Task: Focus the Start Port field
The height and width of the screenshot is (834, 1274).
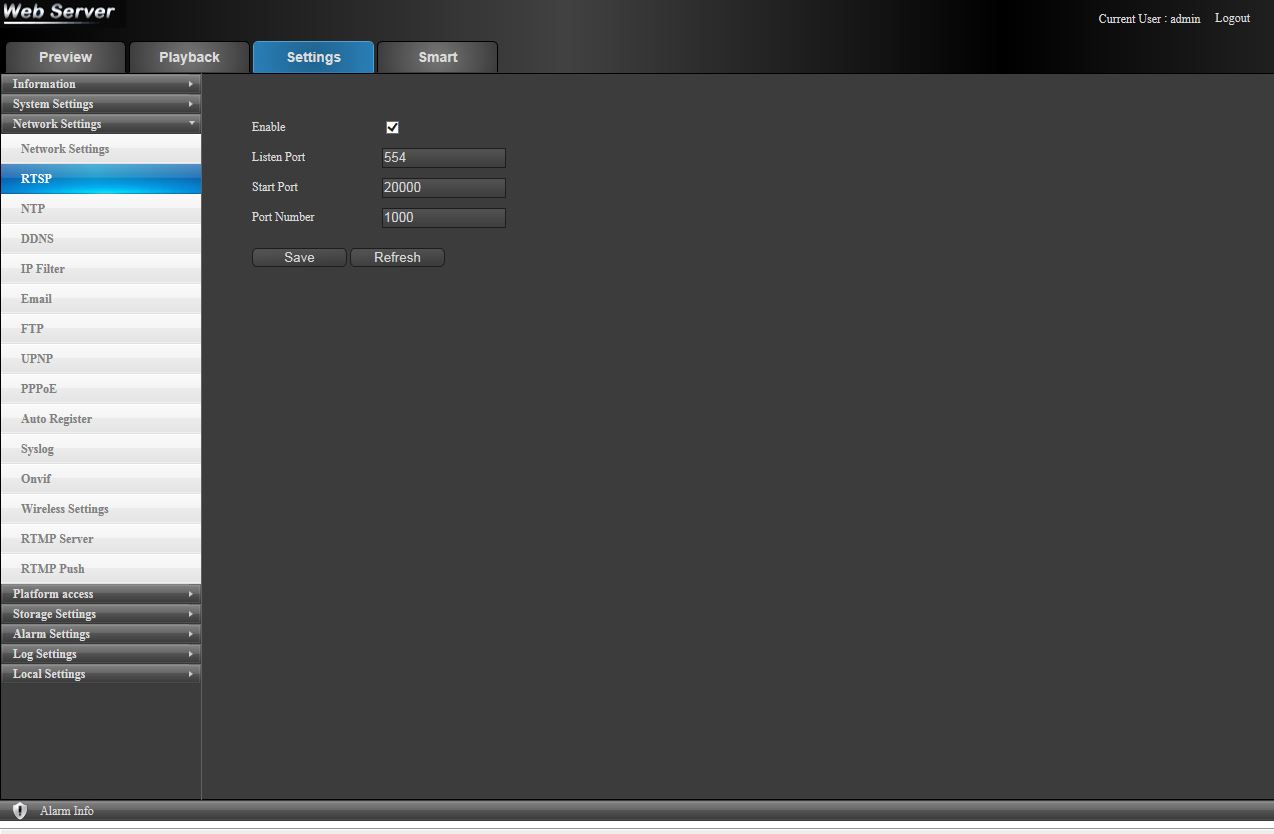Action: click(x=444, y=188)
